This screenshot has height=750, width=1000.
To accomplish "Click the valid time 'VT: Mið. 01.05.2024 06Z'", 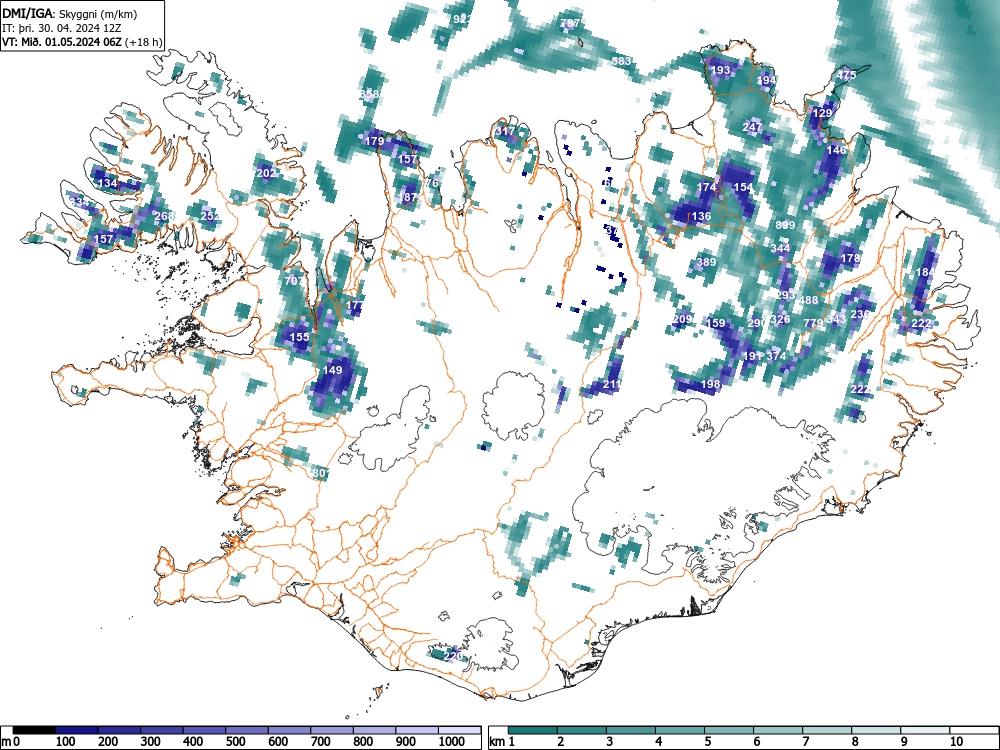I will coord(63,42).
